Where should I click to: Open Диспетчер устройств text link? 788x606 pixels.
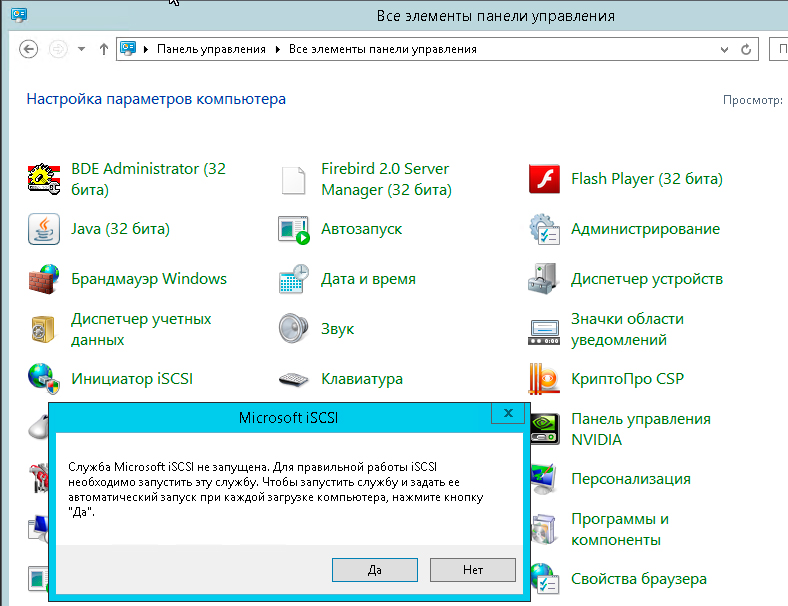click(x=647, y=279)
